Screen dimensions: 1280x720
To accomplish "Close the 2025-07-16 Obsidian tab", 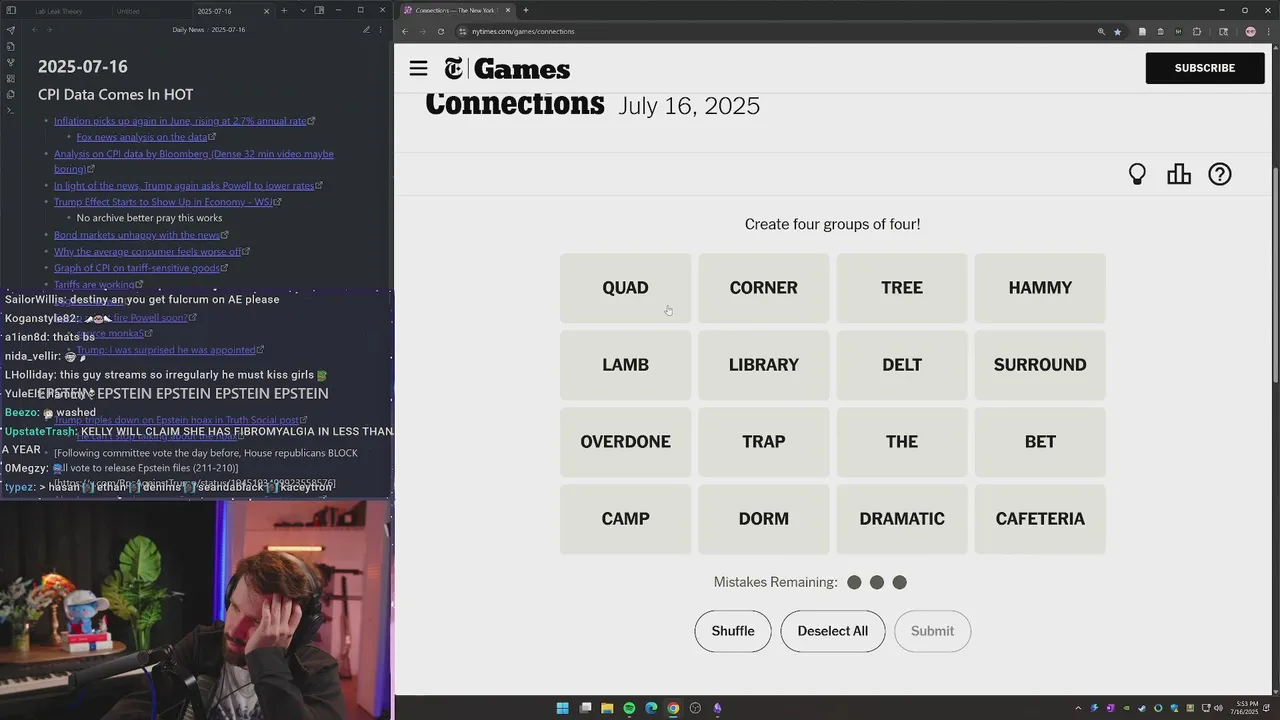I will tap(266, 11).
